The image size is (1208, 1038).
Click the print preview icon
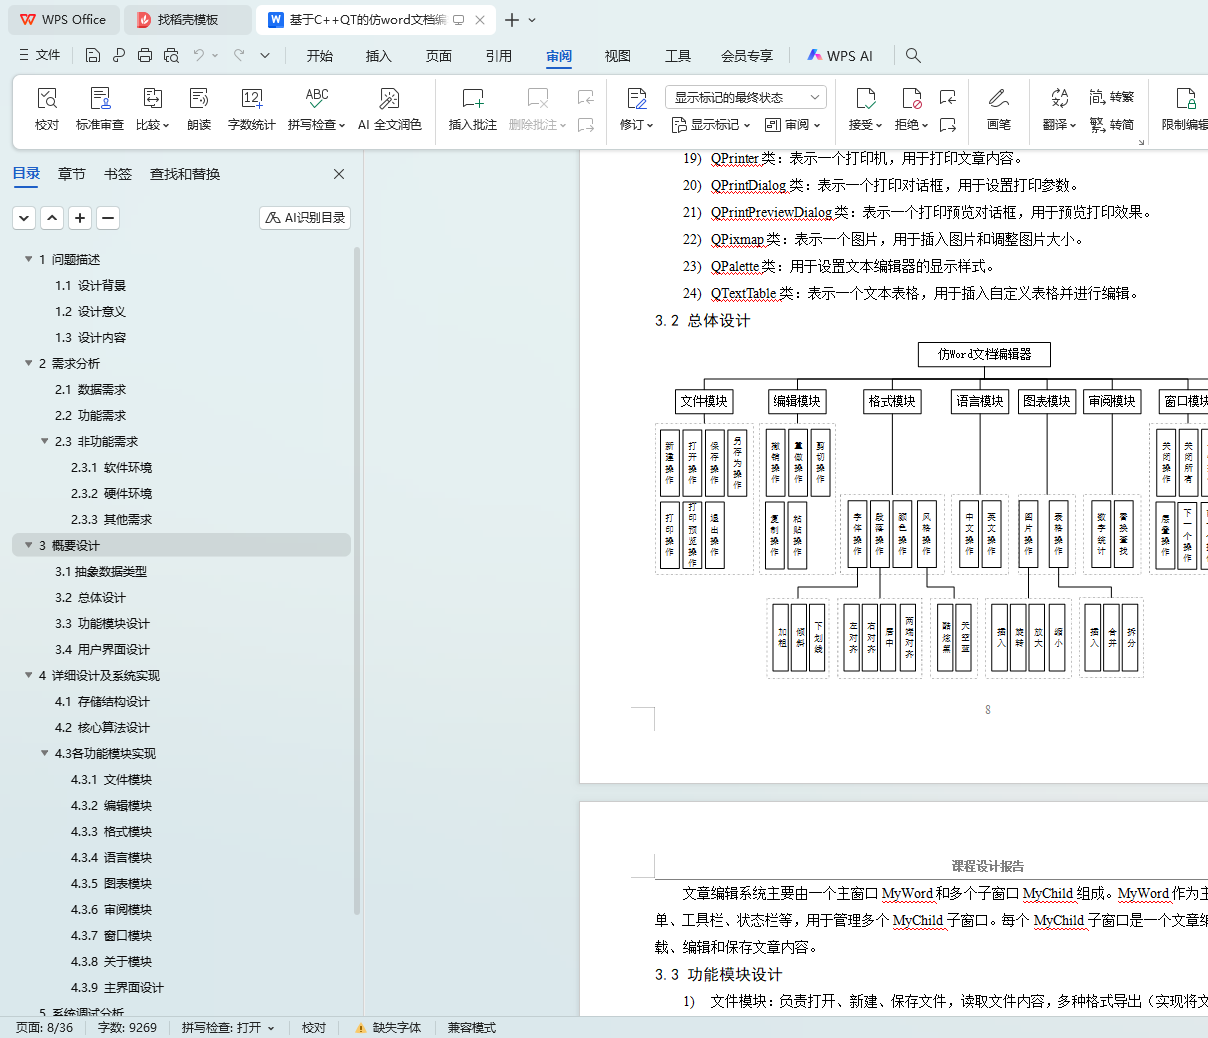[171, 55]
